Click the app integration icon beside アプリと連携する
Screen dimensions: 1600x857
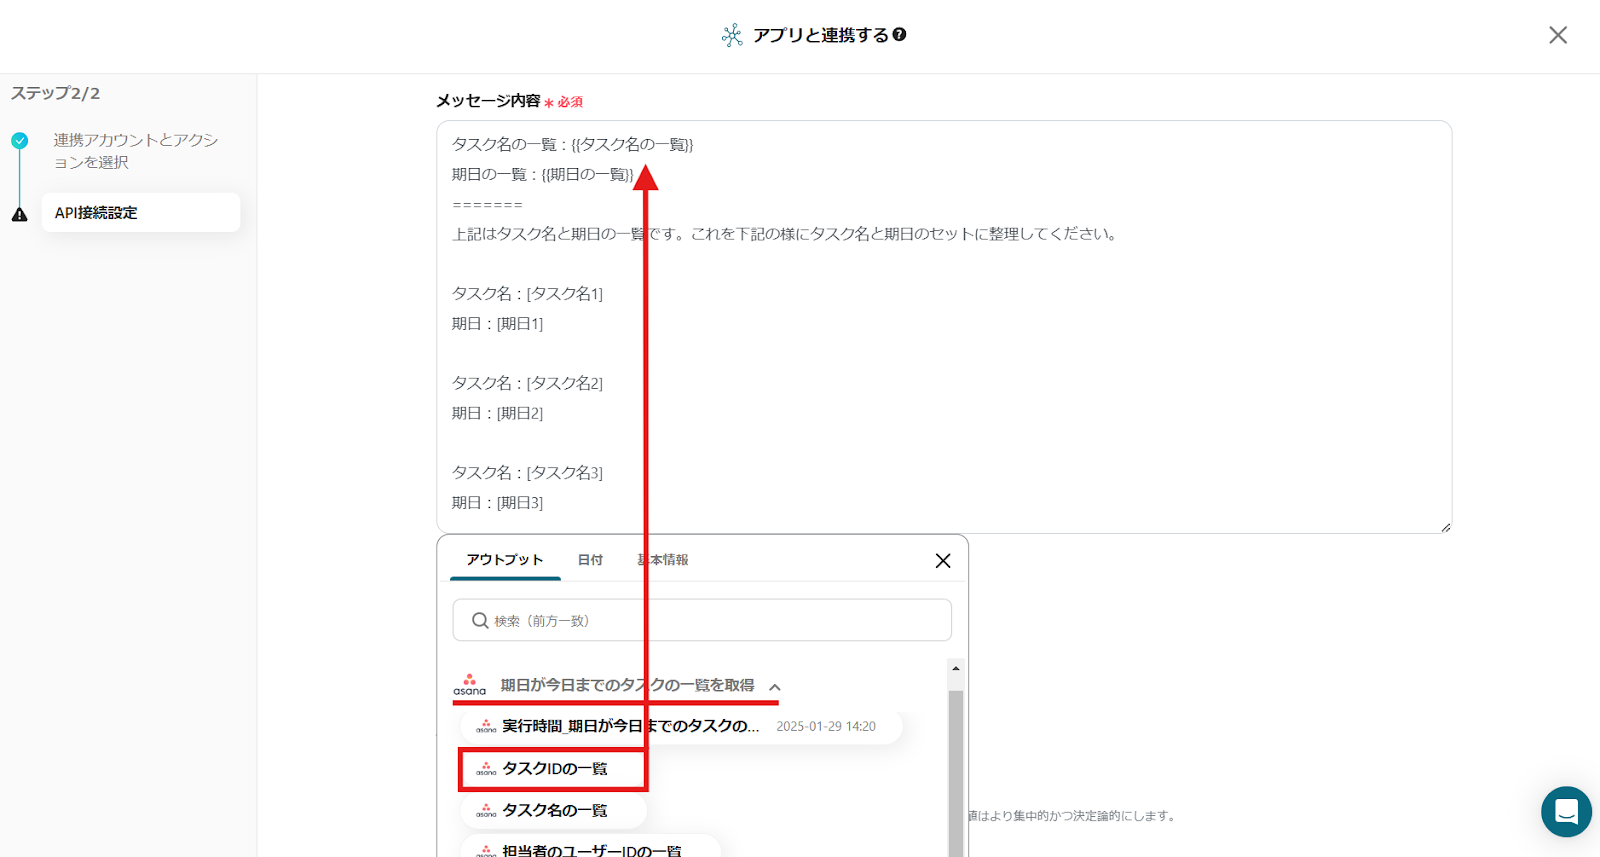(x=732, y=36)
